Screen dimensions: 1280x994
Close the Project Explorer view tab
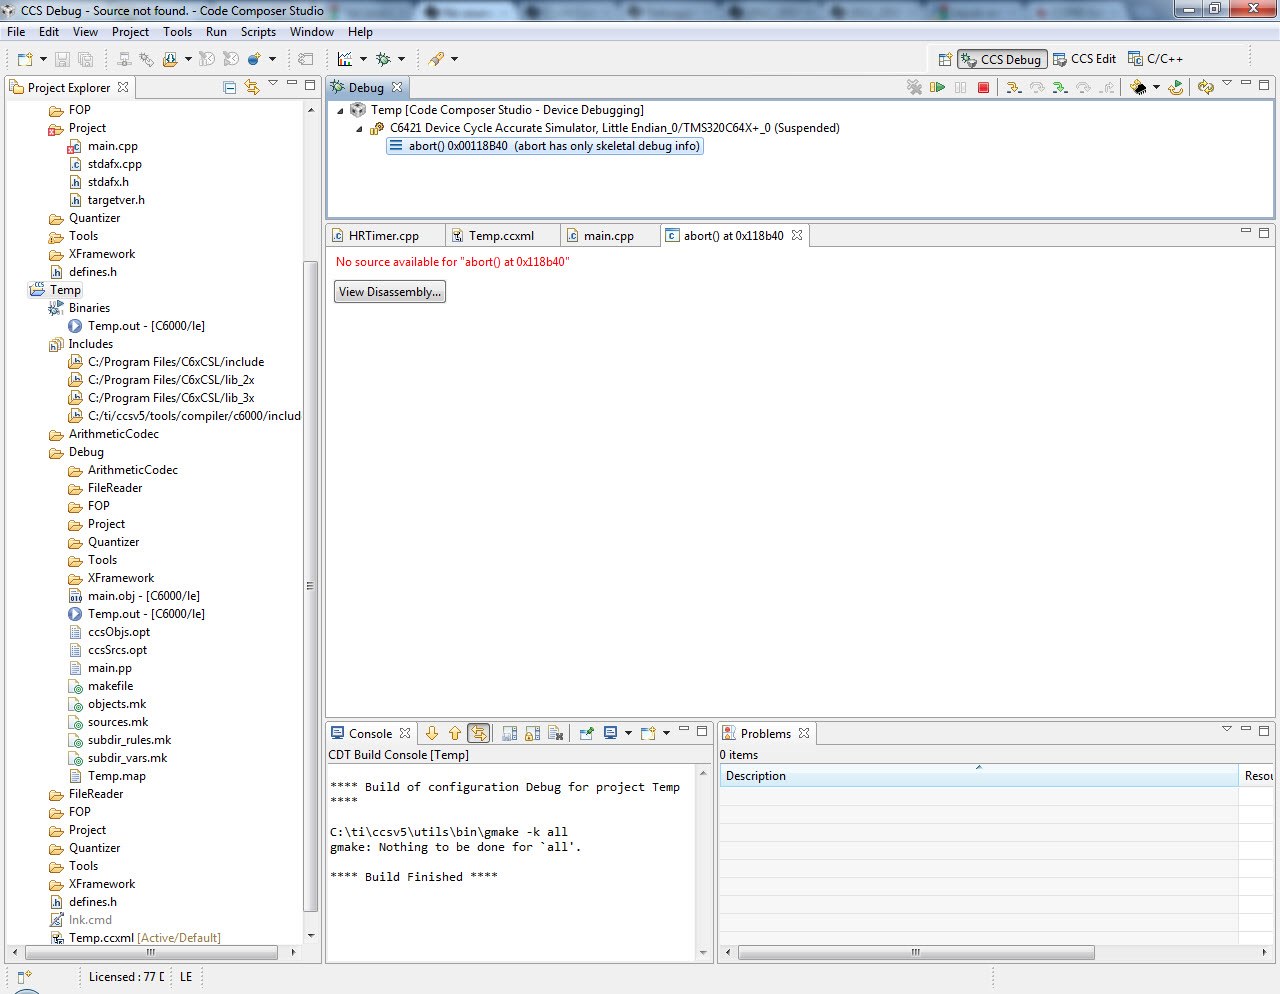click(123, 87)
